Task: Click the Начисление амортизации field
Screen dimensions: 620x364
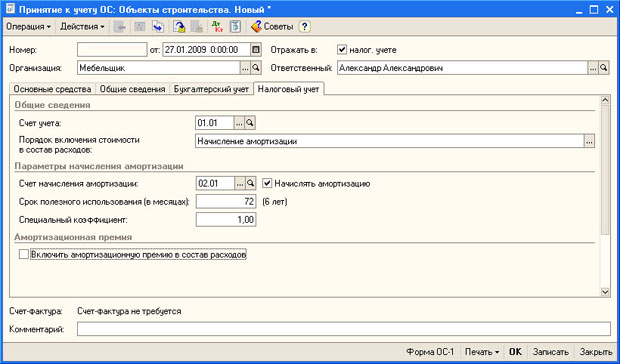Action: [389, 141]
